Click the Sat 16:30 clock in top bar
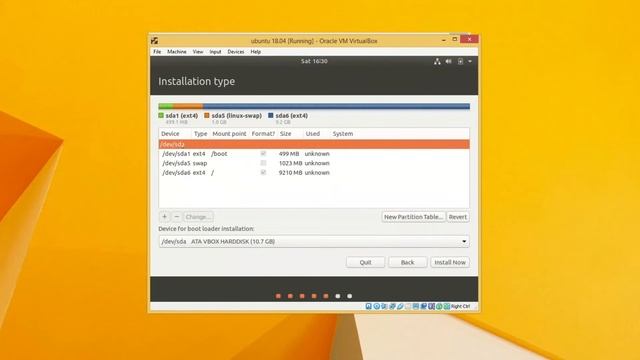 click(x=314, y=61)
